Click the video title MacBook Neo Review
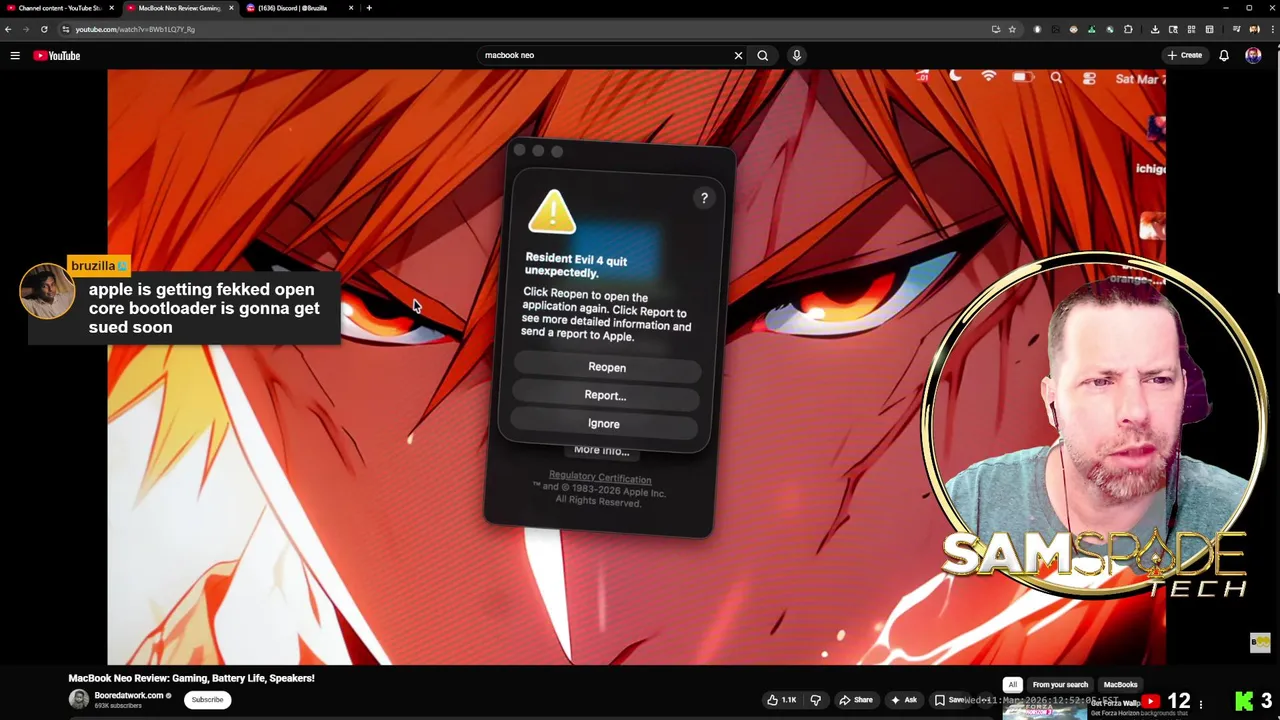Image resolution: width=1280 pixels, height=720 pixels. coord(191,678)
